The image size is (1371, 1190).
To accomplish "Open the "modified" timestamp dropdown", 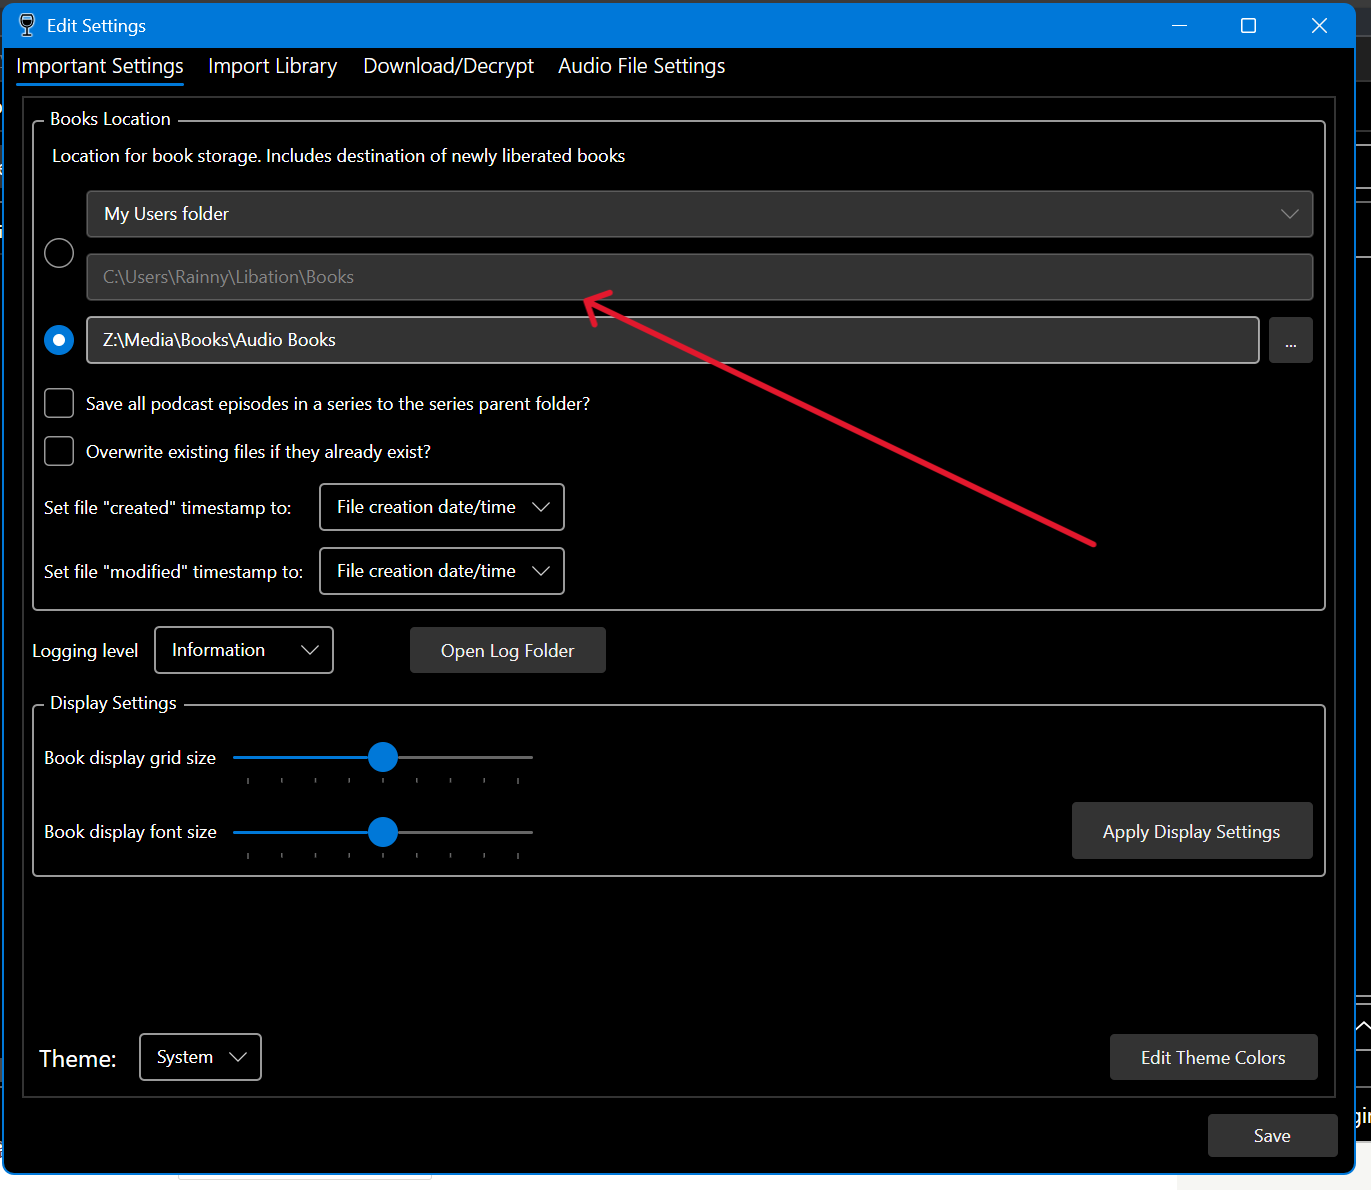I will pos(441,571).
